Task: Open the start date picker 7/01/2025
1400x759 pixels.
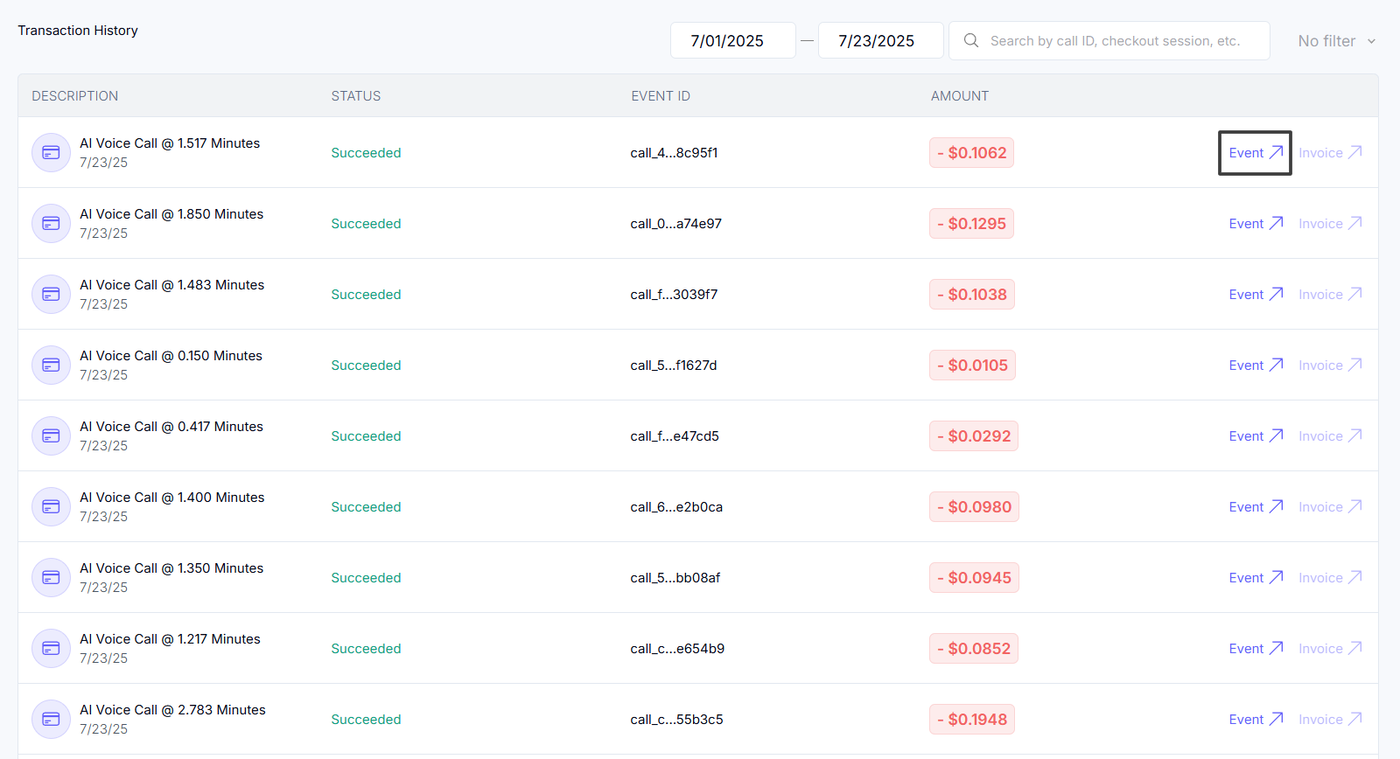Action: [x=733, y=41]
